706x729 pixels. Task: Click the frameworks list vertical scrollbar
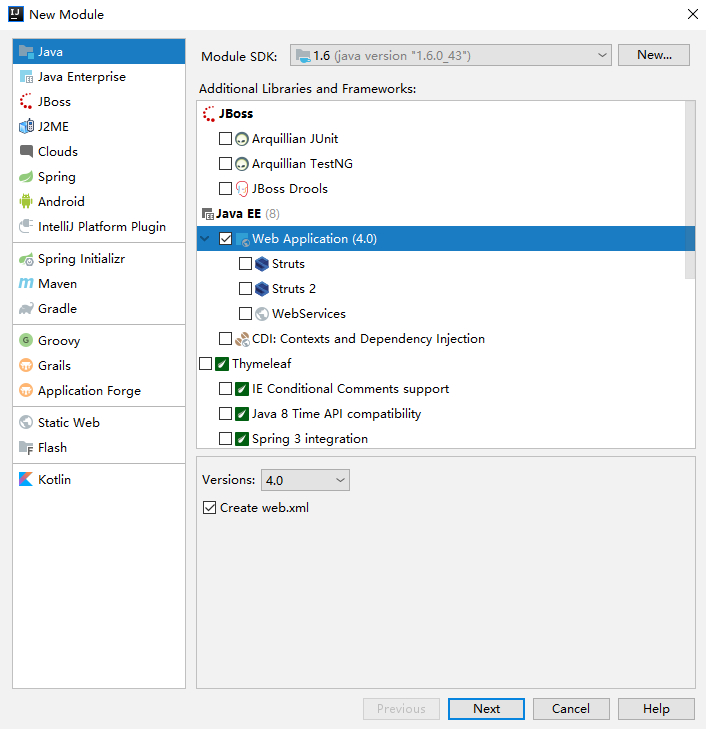[x=689, y=190]
